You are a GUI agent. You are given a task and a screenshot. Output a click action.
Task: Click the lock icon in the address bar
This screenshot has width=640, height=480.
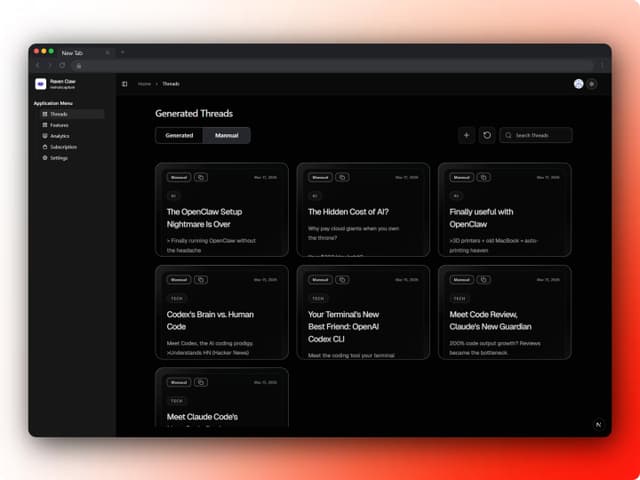79,66
